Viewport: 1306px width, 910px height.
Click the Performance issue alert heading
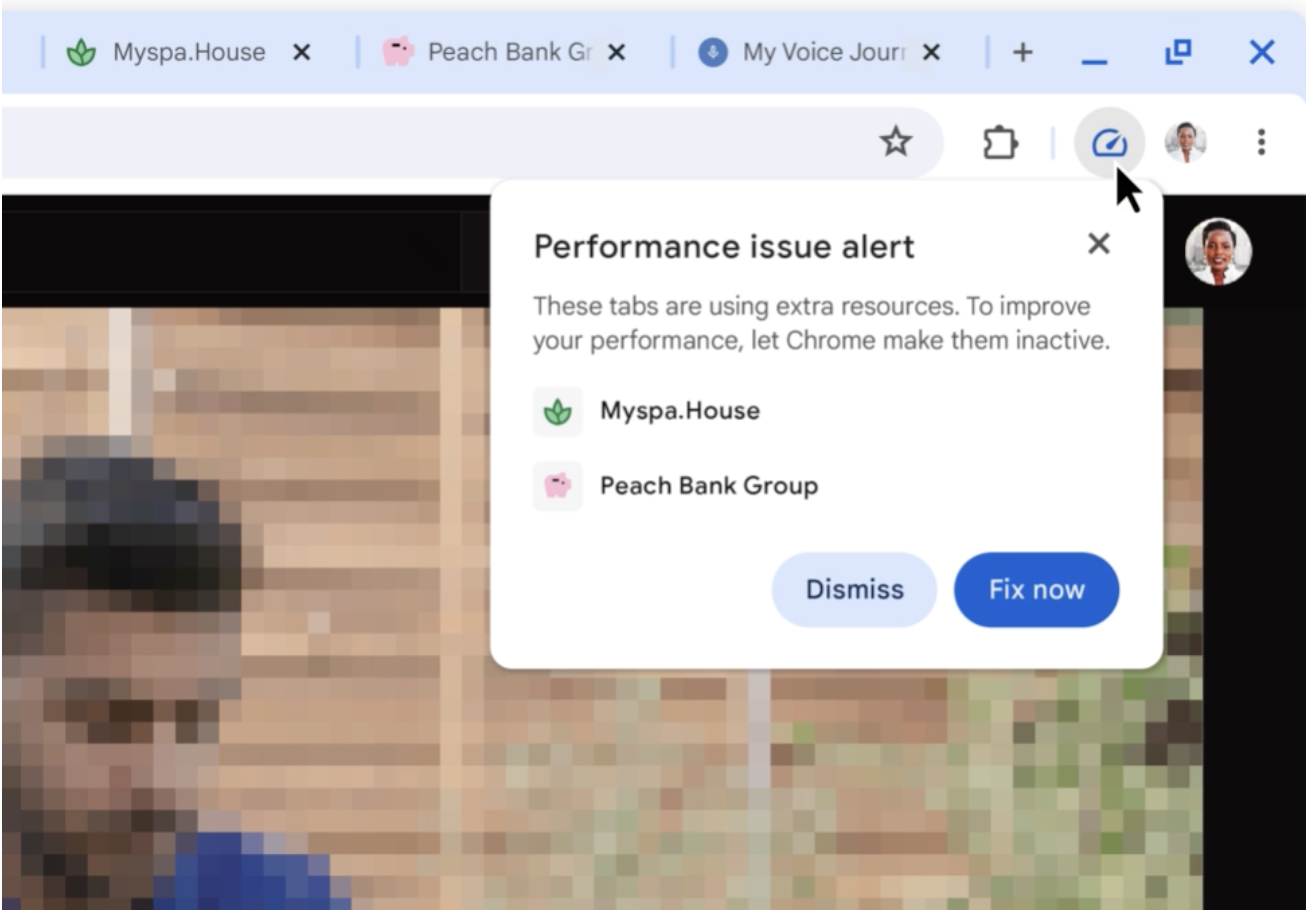(724, 246)
